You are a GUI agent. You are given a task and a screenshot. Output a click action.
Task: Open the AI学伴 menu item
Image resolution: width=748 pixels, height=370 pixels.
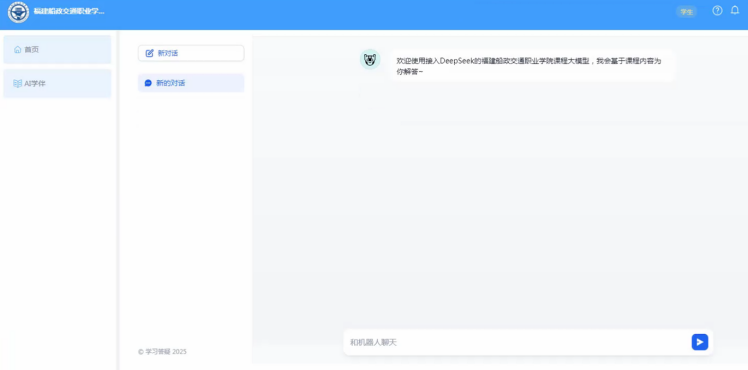[57, 83]
